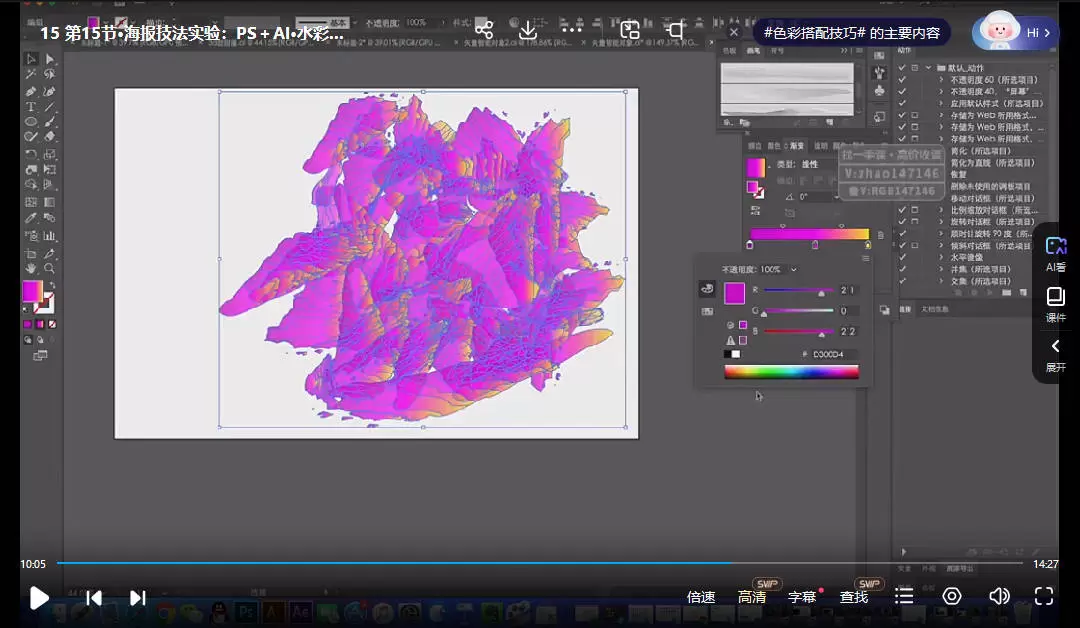
Task: Toggle checkmark for 默认_动作 action set
Action: [x=902, y=68]
